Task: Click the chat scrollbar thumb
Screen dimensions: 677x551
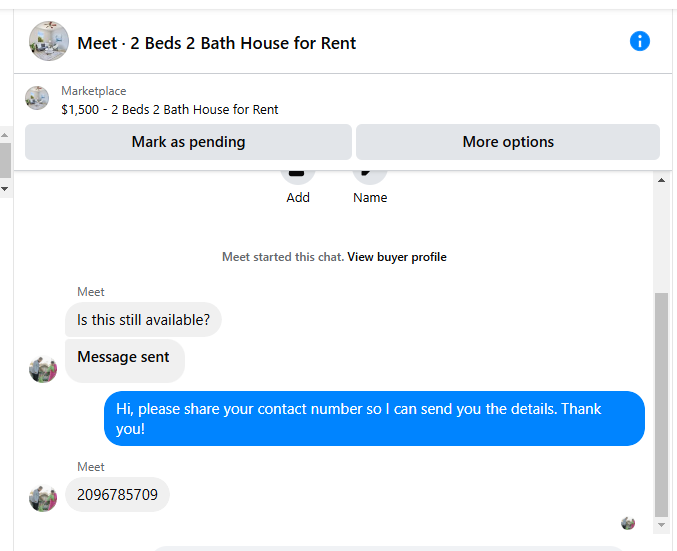Action: (661, 405)
